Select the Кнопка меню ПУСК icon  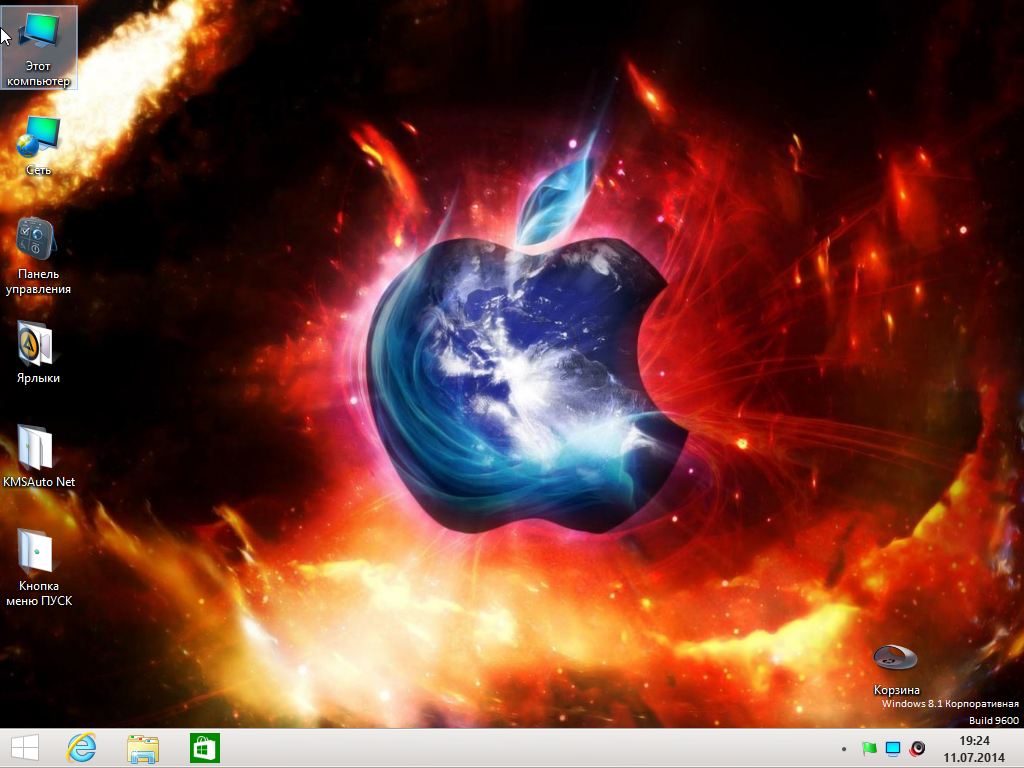tap(39, 568)
